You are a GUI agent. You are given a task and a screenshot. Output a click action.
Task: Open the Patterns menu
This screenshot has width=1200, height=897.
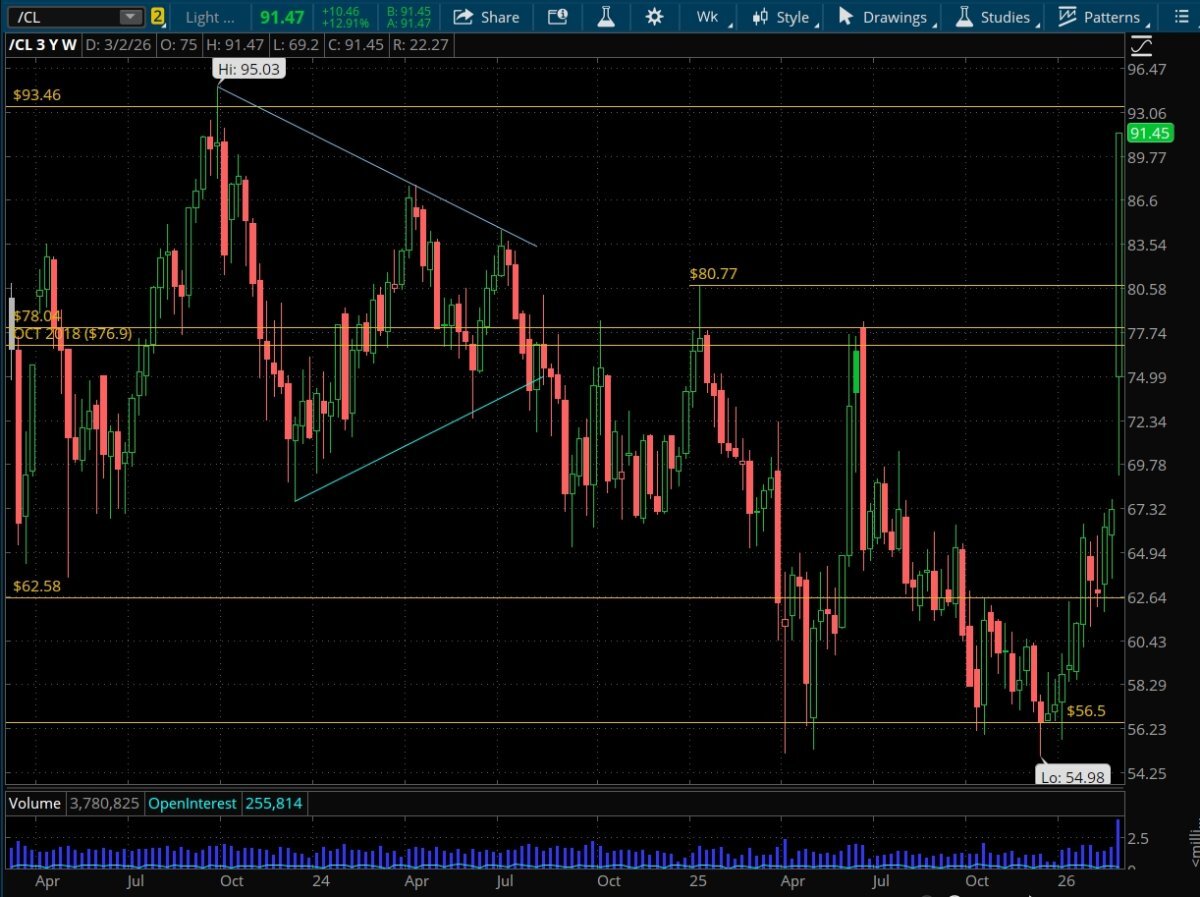pyautogui.click(x=1099, y=17)
